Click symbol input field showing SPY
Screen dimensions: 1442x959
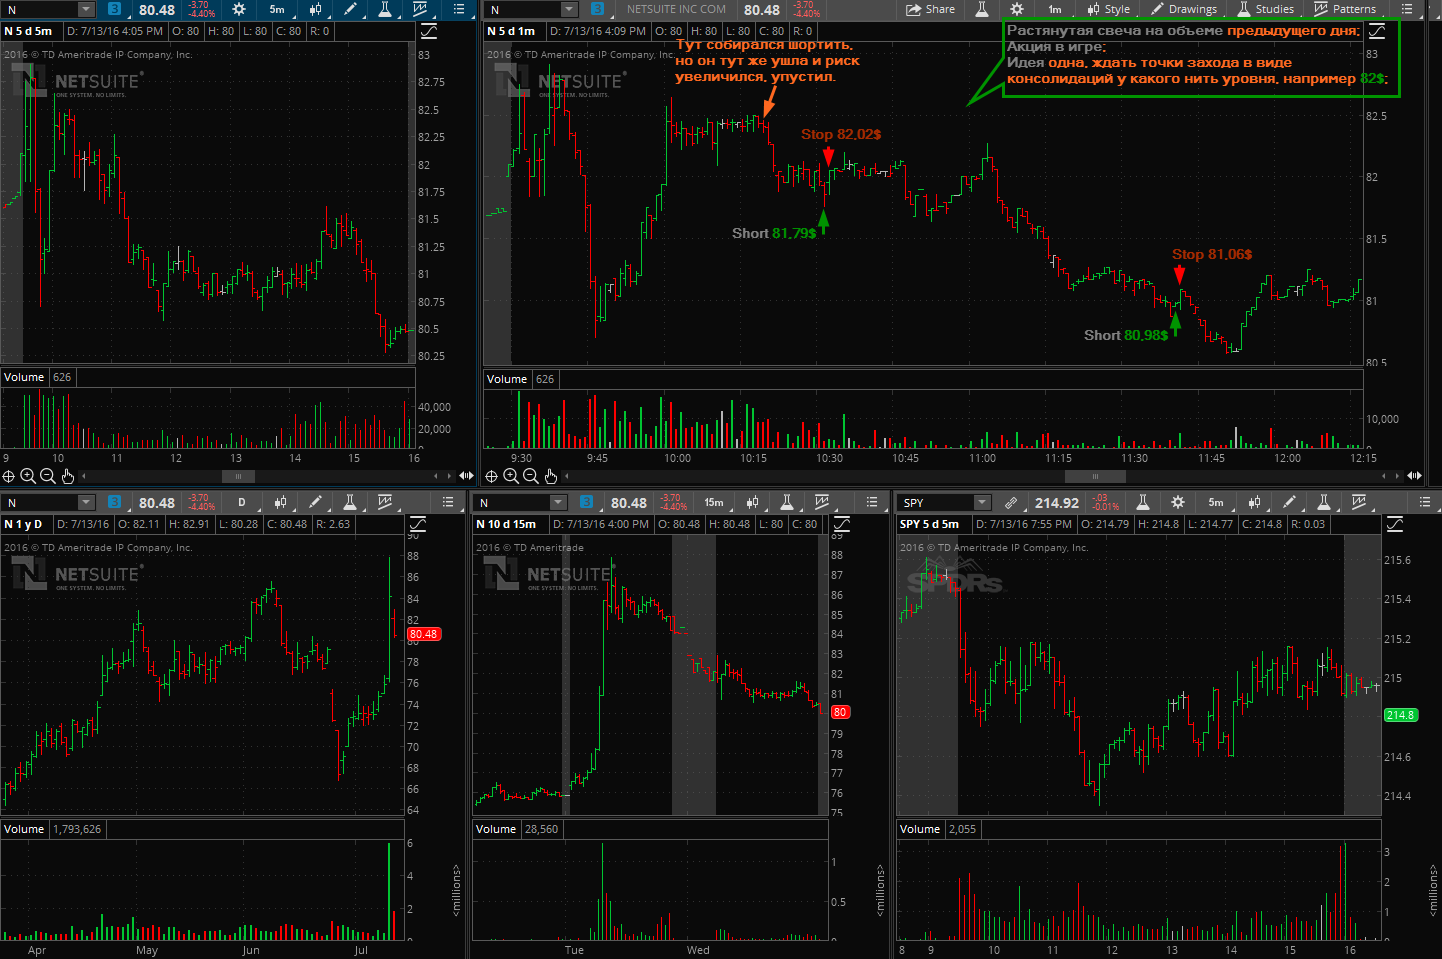(x=936, y=503)
